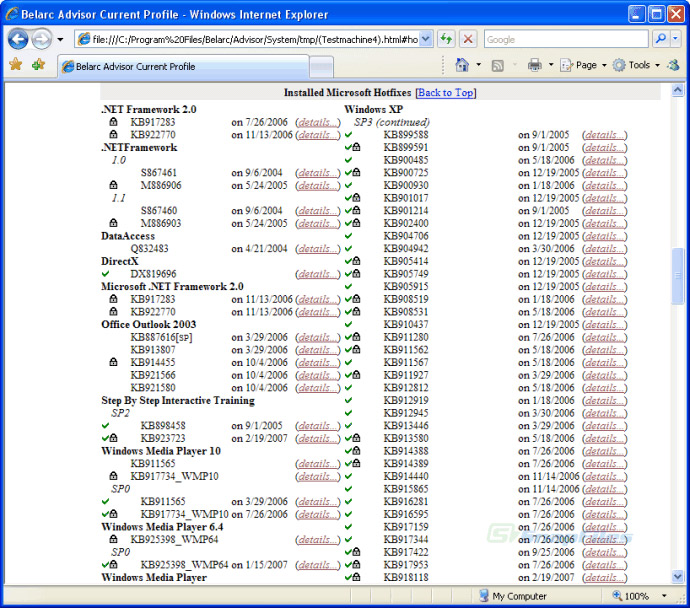The height and width of the screenshot is (608, 690).
Task: Open details link for Q832483
Action: (318, 249)
